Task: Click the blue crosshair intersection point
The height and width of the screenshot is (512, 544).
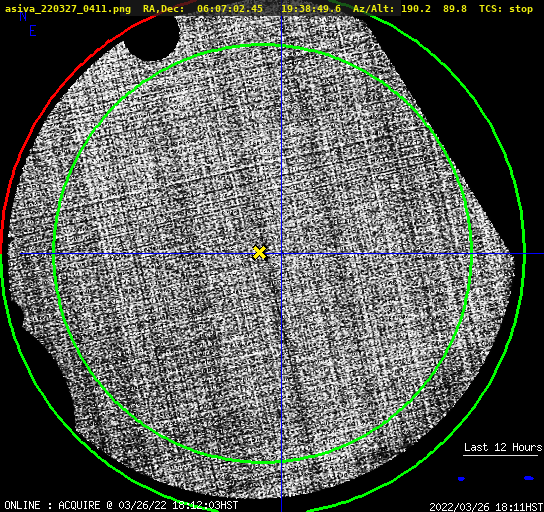Action: click(281, 254)
